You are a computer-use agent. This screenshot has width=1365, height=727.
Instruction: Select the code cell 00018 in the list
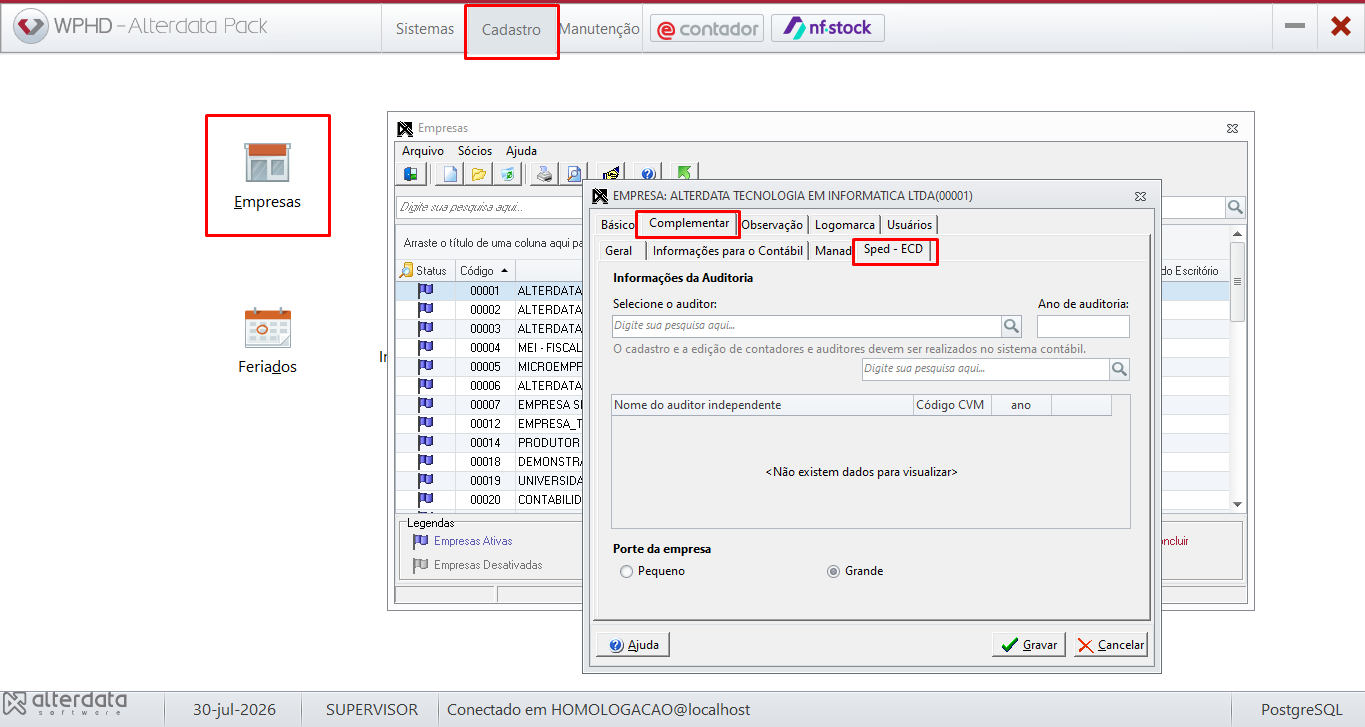485,461
